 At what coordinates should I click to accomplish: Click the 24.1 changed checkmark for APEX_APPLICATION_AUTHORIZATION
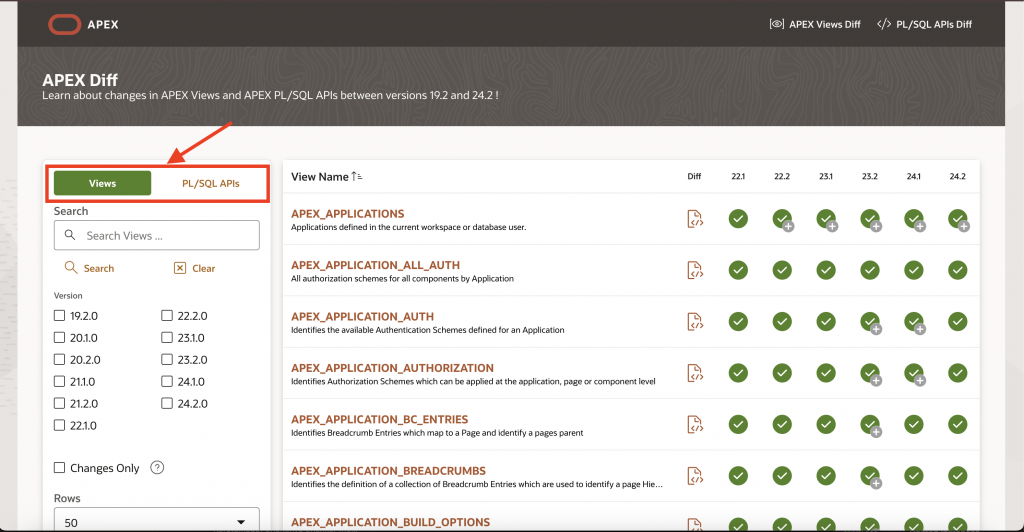[x=914, y=373]
